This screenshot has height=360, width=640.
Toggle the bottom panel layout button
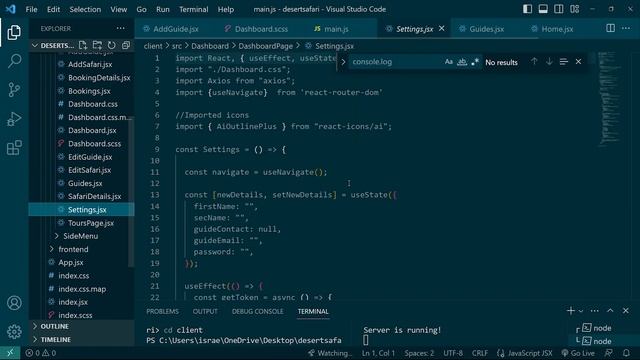(543, 9)
